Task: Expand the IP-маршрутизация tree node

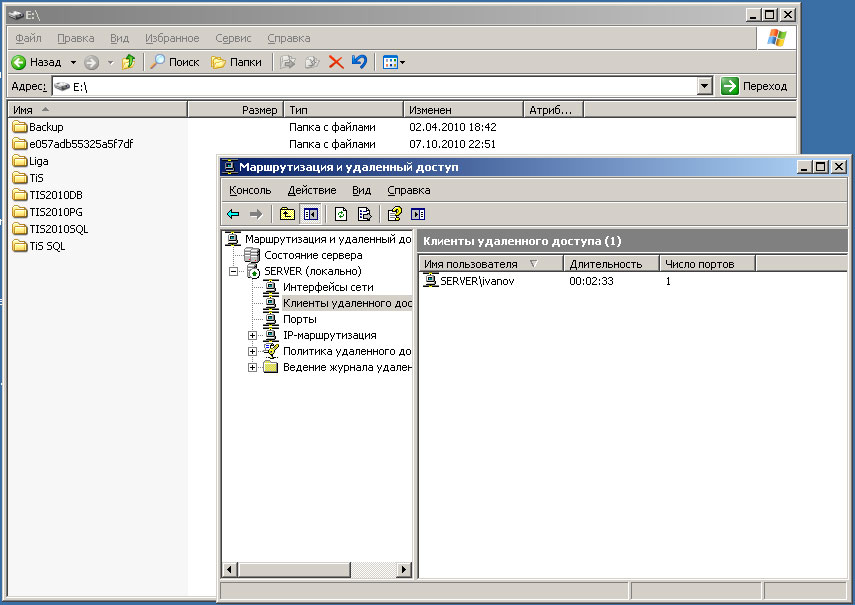Action: click(253, 335)
